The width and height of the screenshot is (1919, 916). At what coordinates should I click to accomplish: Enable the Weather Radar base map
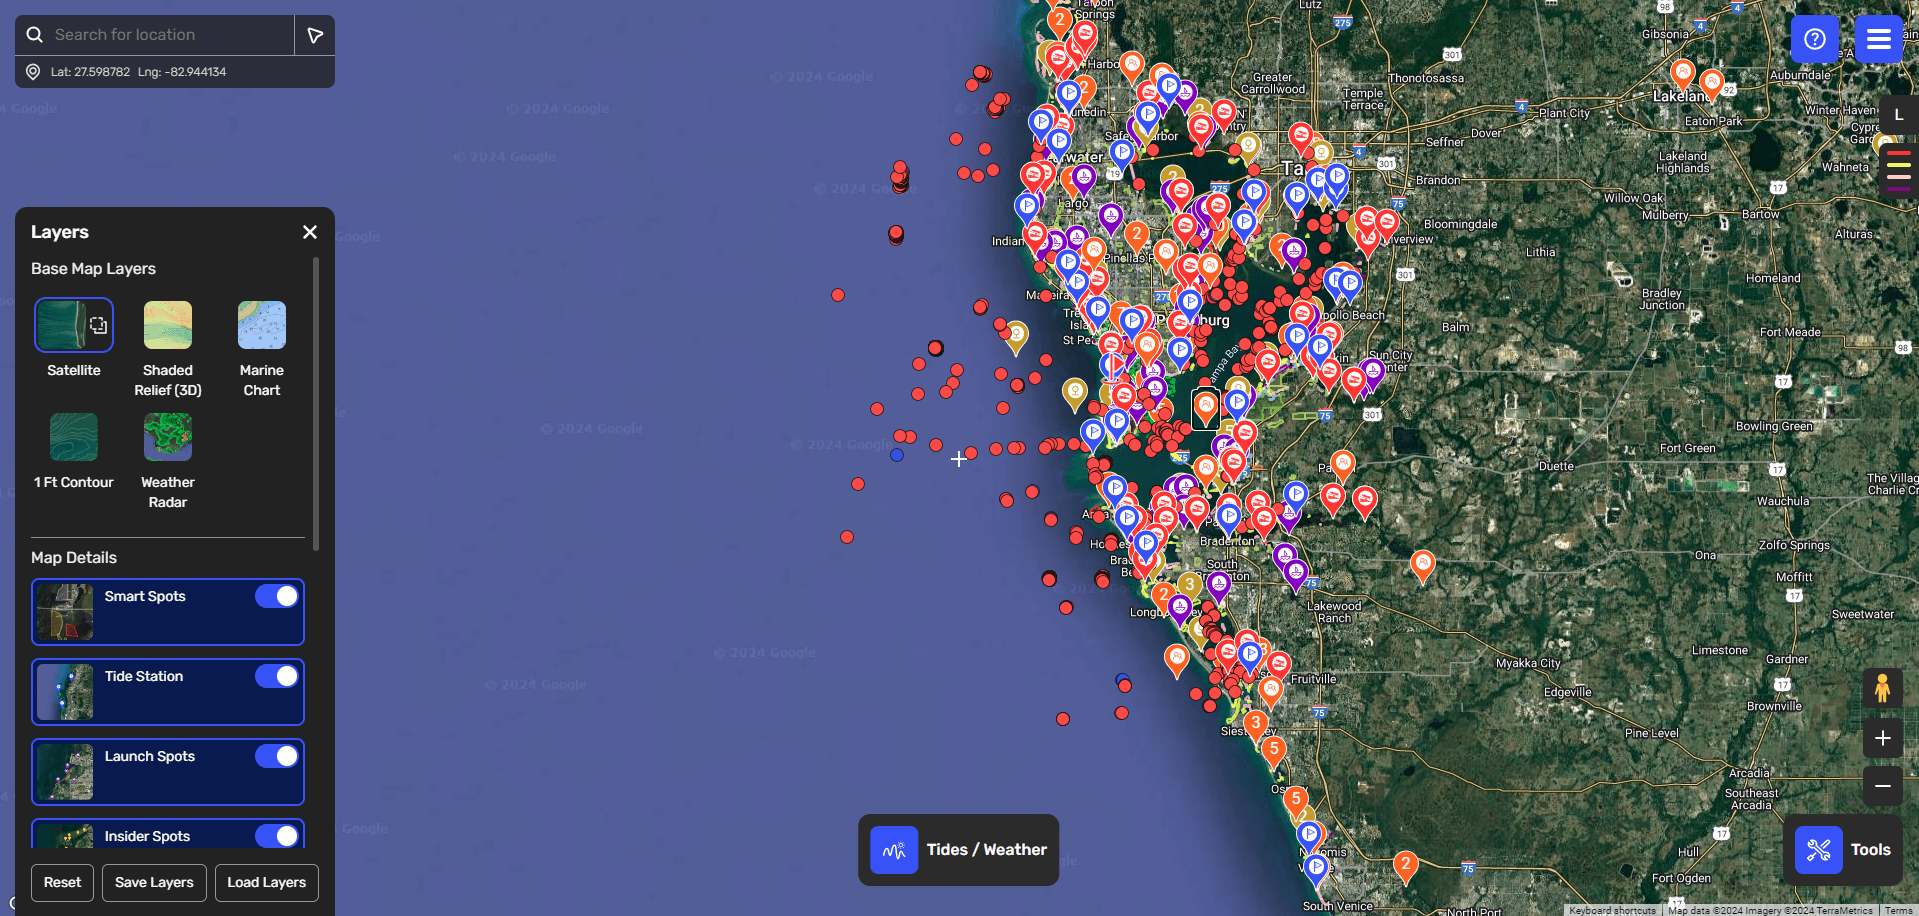(x=167, y=437)
